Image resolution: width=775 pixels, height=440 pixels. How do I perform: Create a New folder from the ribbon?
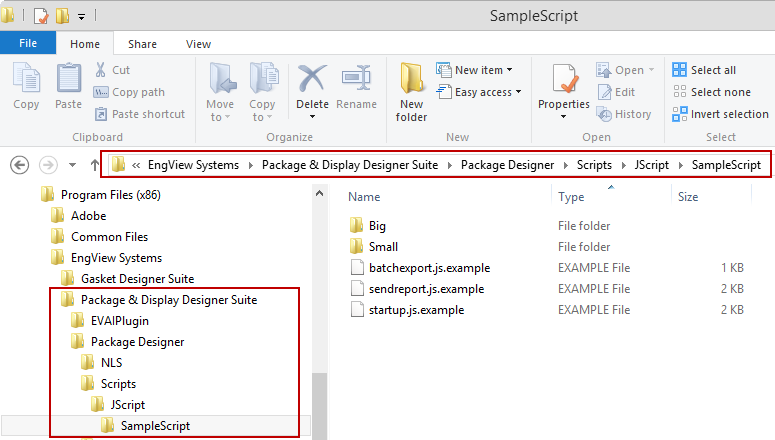411,93
